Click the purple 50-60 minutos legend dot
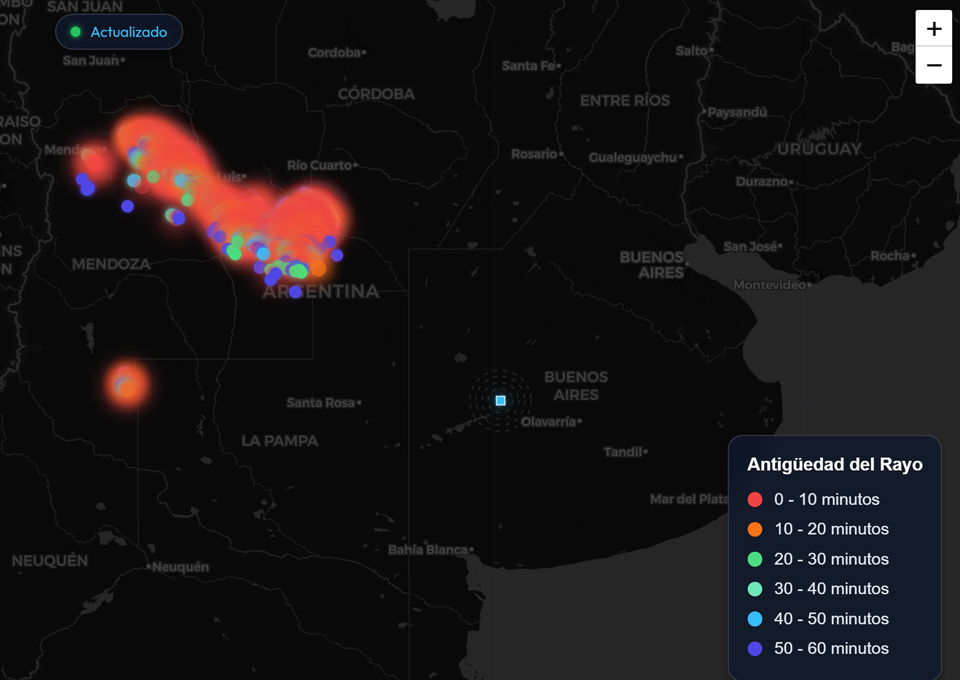This screenshot has height=680, width=960. tap(757, 649)
